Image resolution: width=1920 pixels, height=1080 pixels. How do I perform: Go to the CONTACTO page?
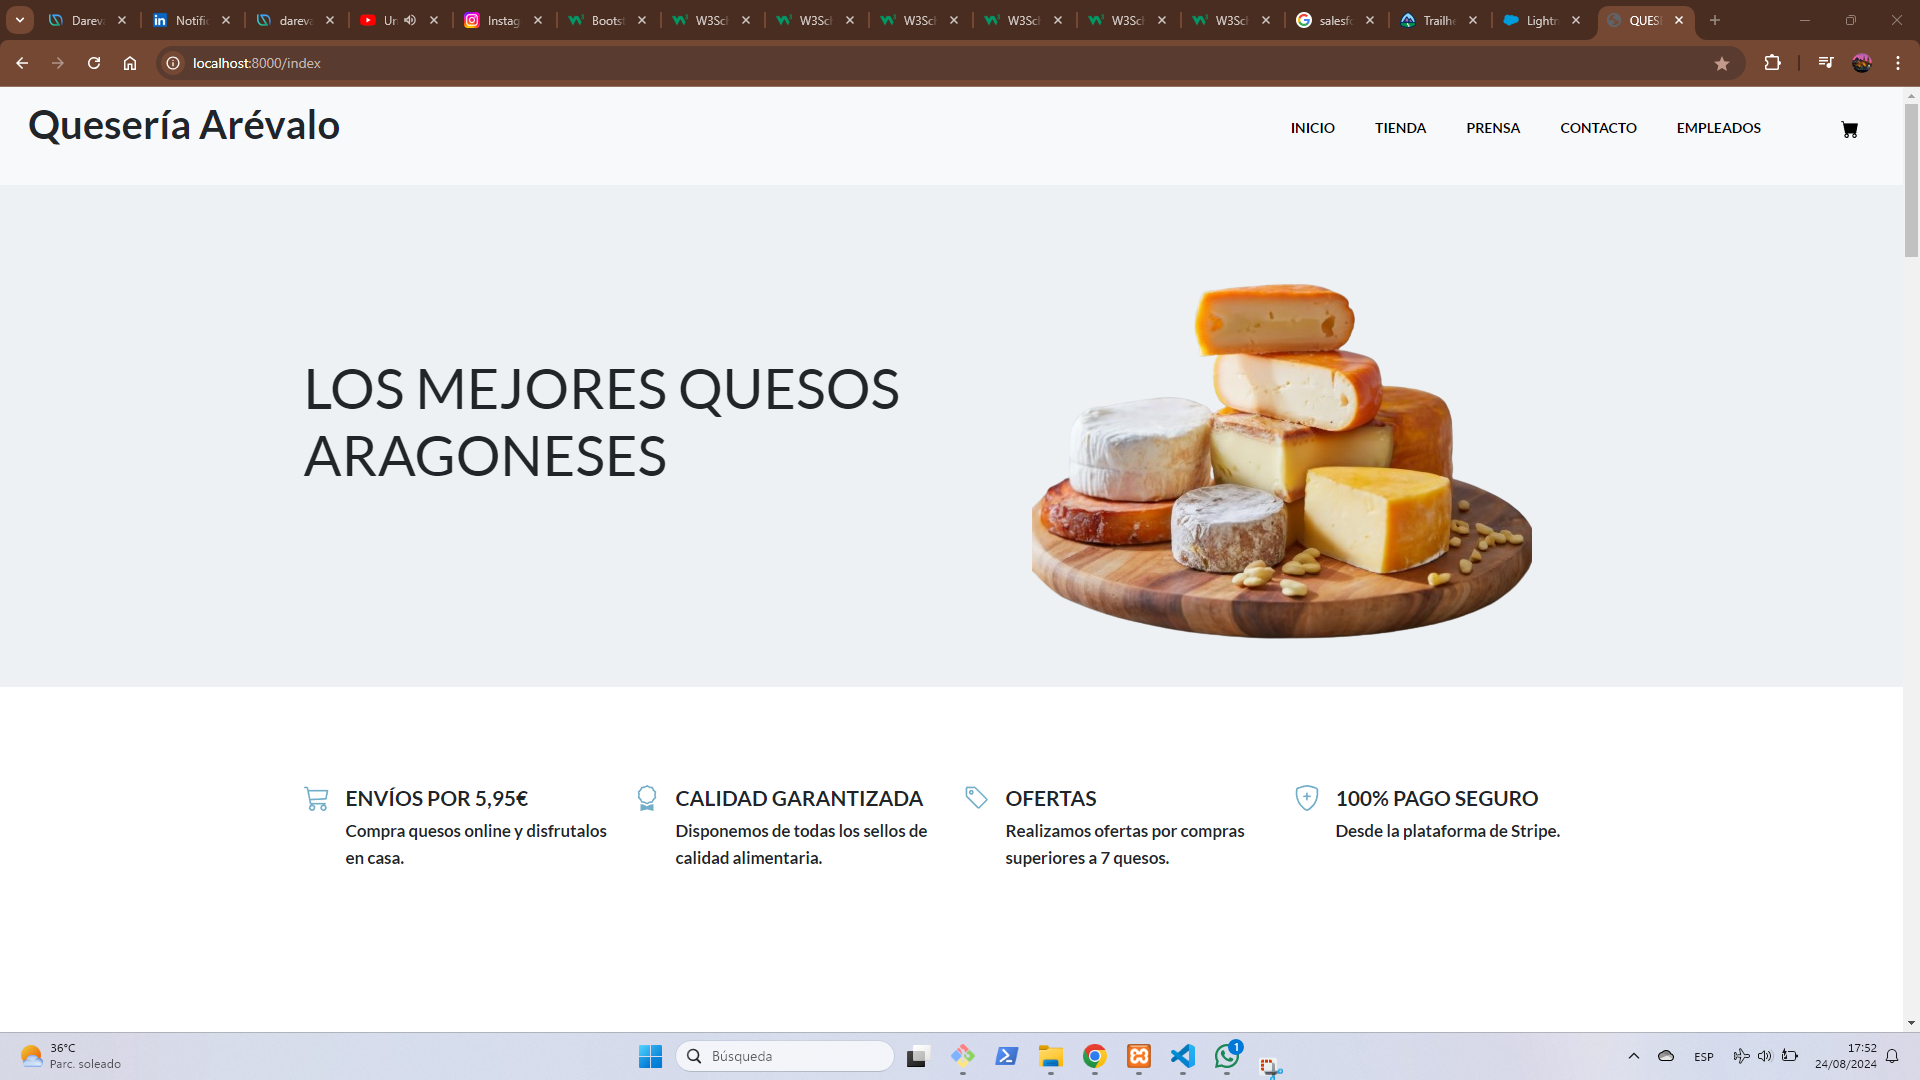1598,128
